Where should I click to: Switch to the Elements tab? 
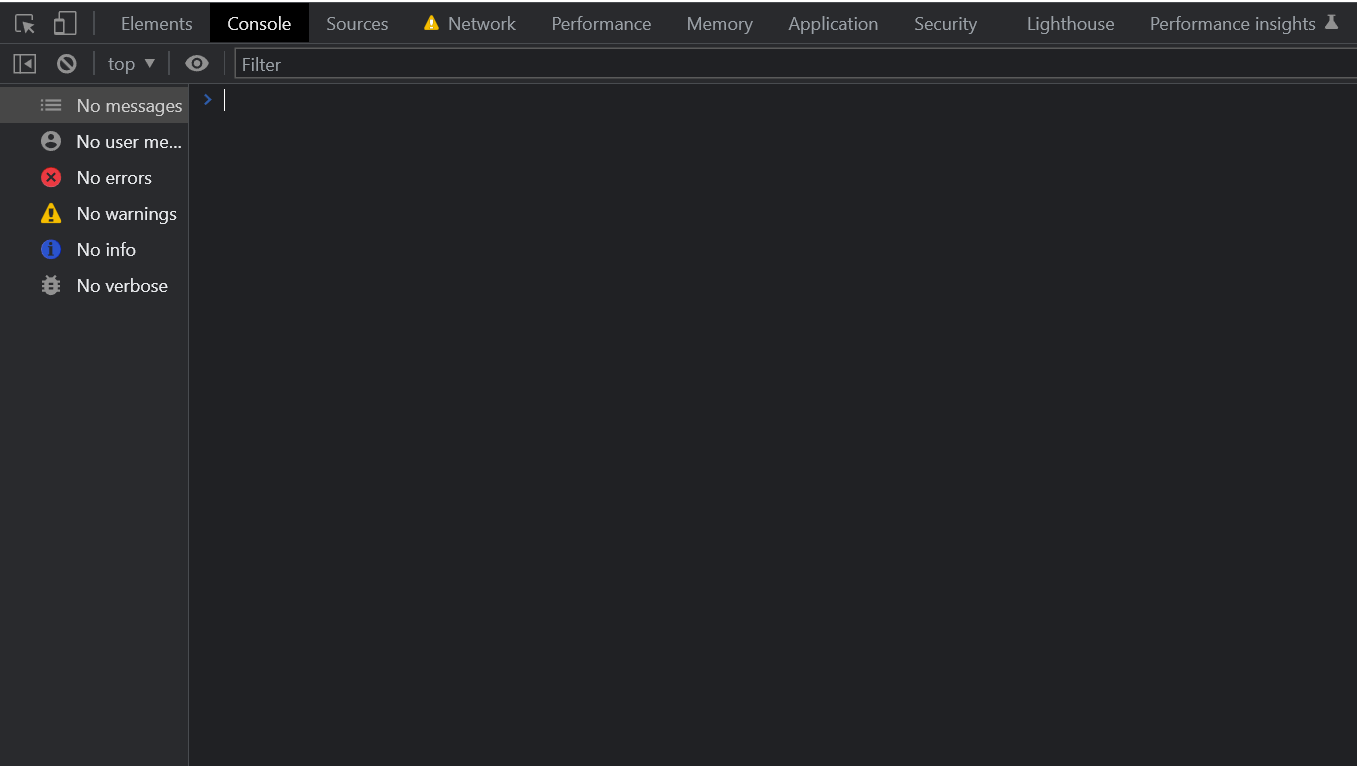(x=156, y=24)
